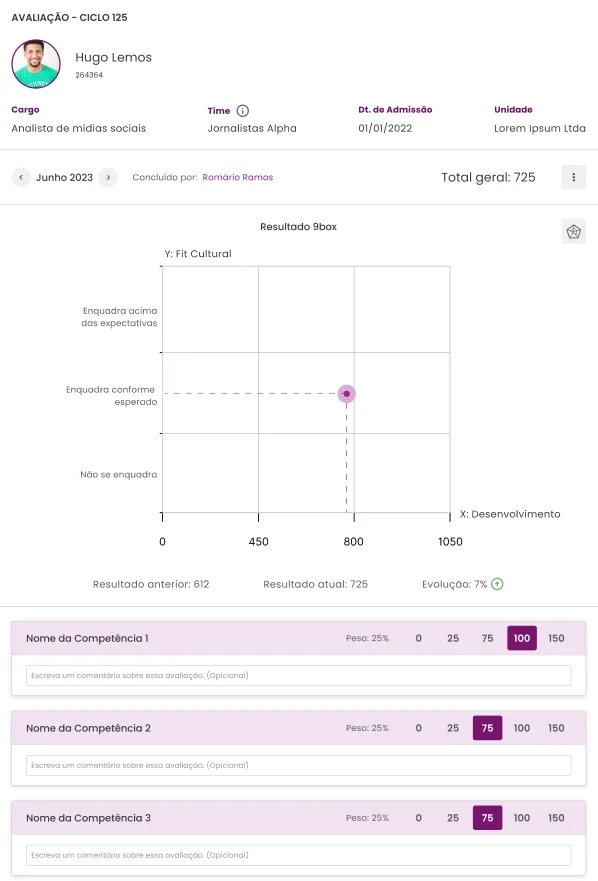
Task: Click the Time info icon
Action: pos(242,111)
